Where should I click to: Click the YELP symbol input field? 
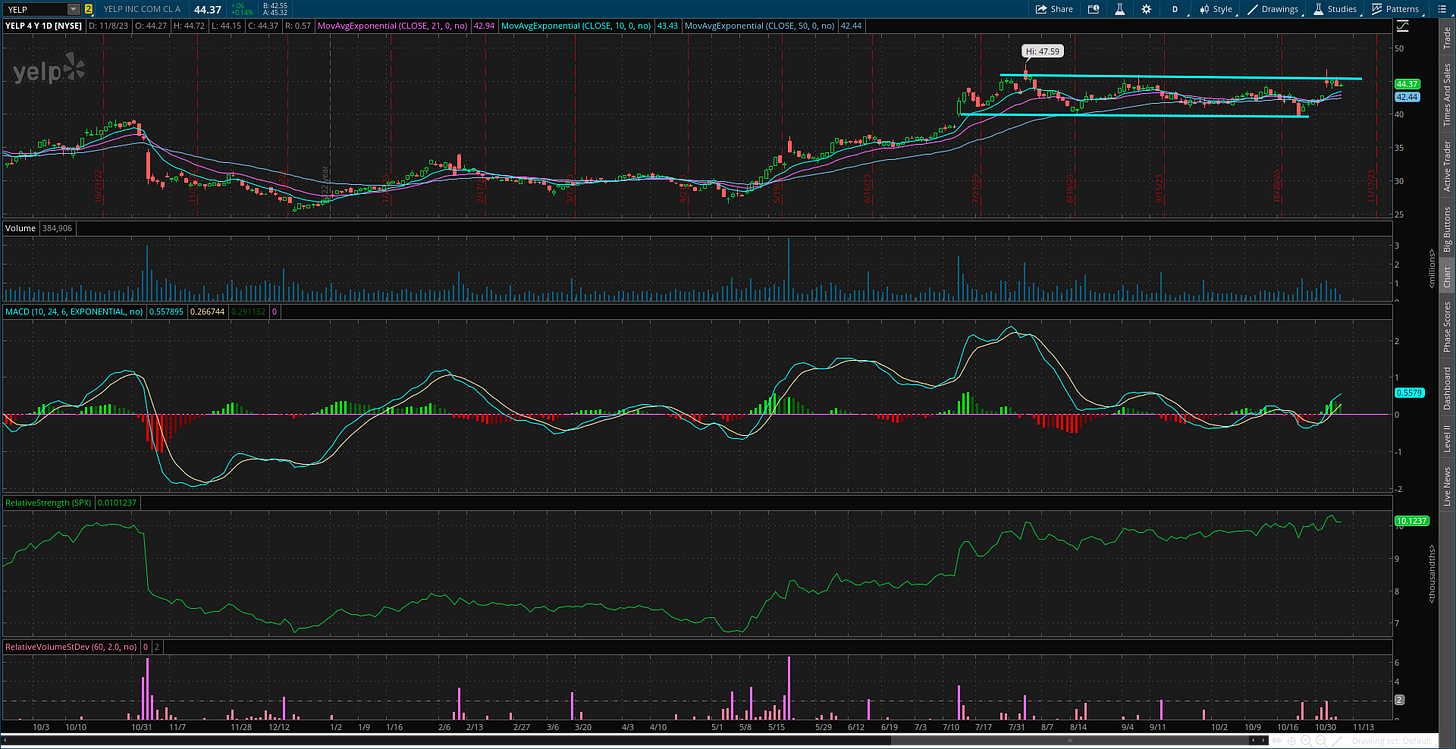coord(34,9)
